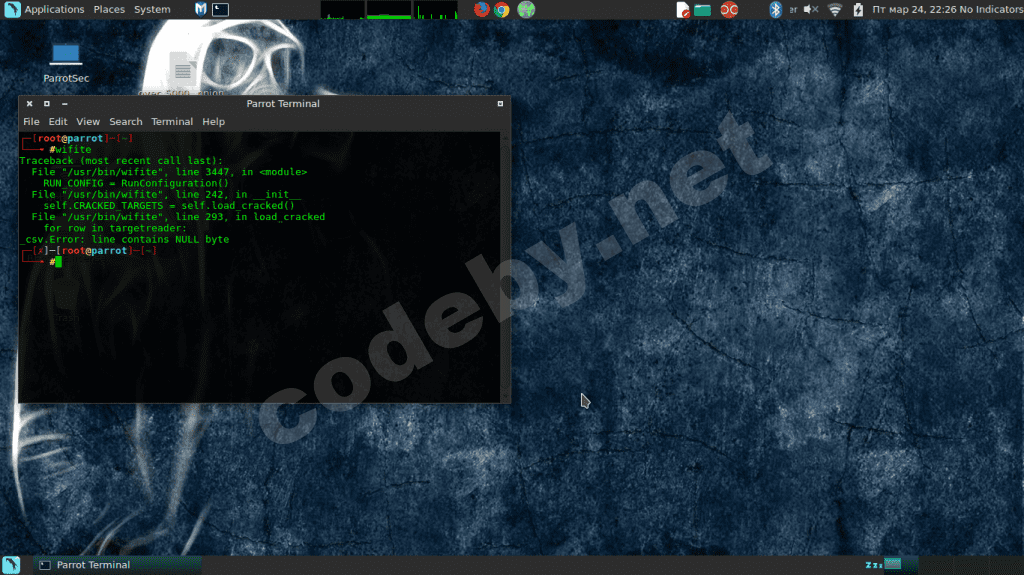
Task: Maximize the Parrot Terminal window
Action: click(46, 103)
